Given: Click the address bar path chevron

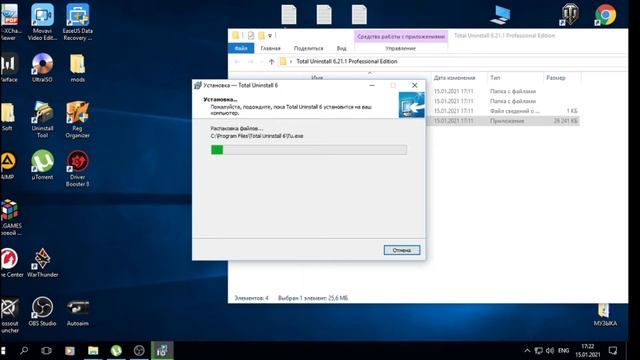Looking at the screenshot, I should coord(291,62).
